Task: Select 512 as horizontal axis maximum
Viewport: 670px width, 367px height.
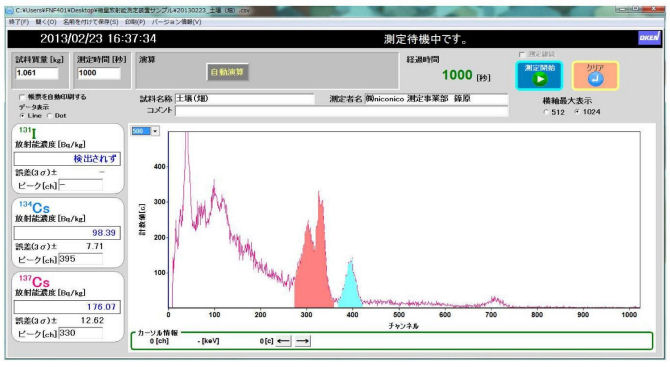Action: (546, 112)
